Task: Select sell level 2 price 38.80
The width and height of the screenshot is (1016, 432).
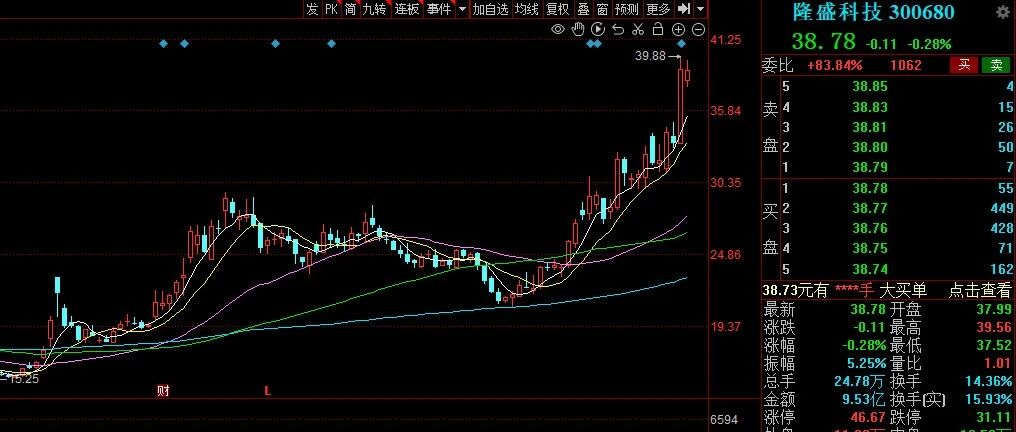Action: [x=870, y=147]
